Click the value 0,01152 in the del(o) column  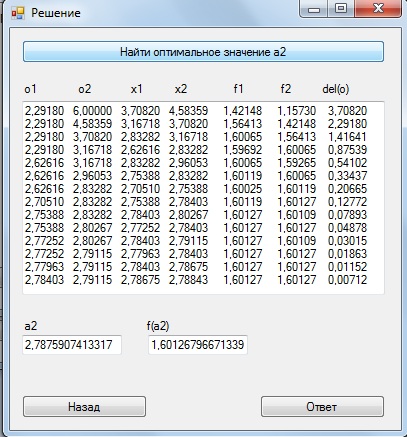coord(347,267)
